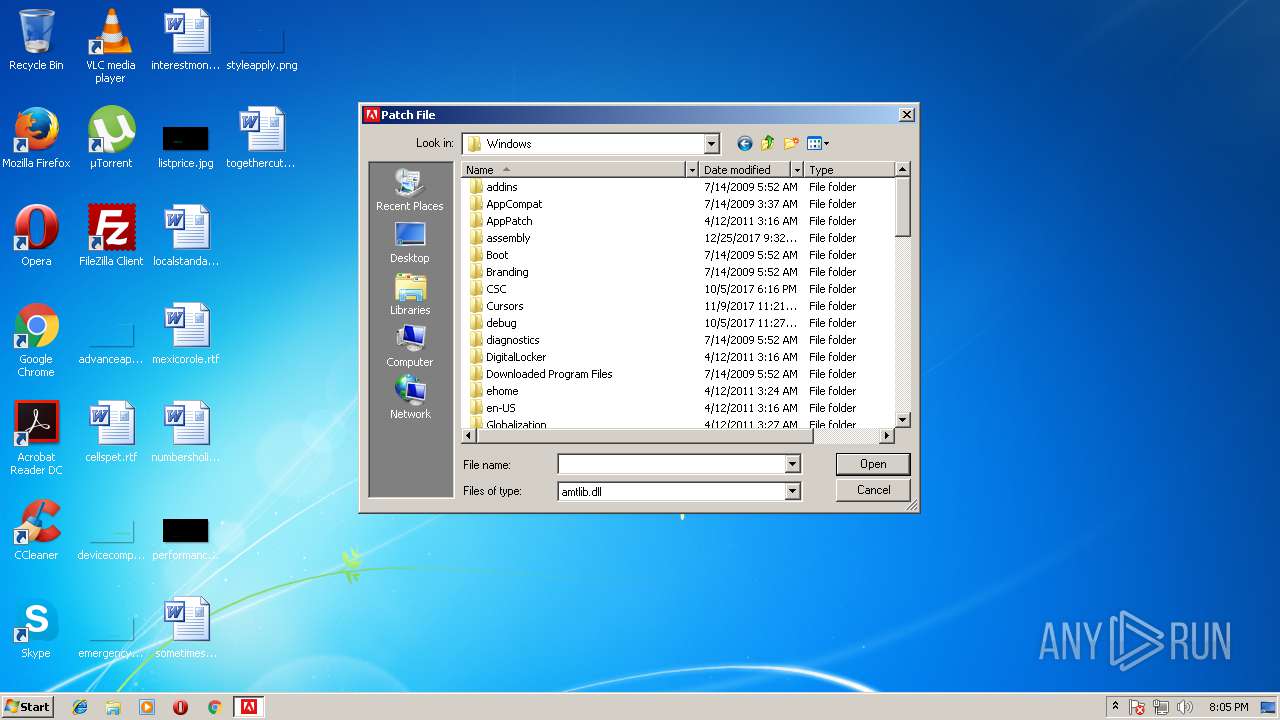Screen dimensions: 1280x720
Task: Click the Open button
Action: point(873,464)
